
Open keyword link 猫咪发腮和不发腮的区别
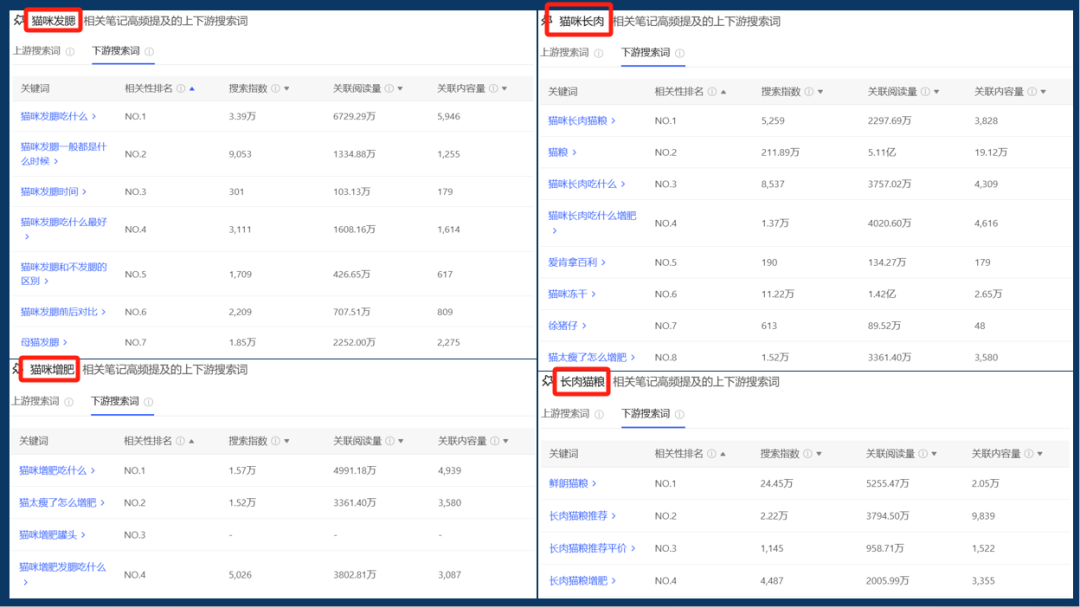click(x=63, y=274)
